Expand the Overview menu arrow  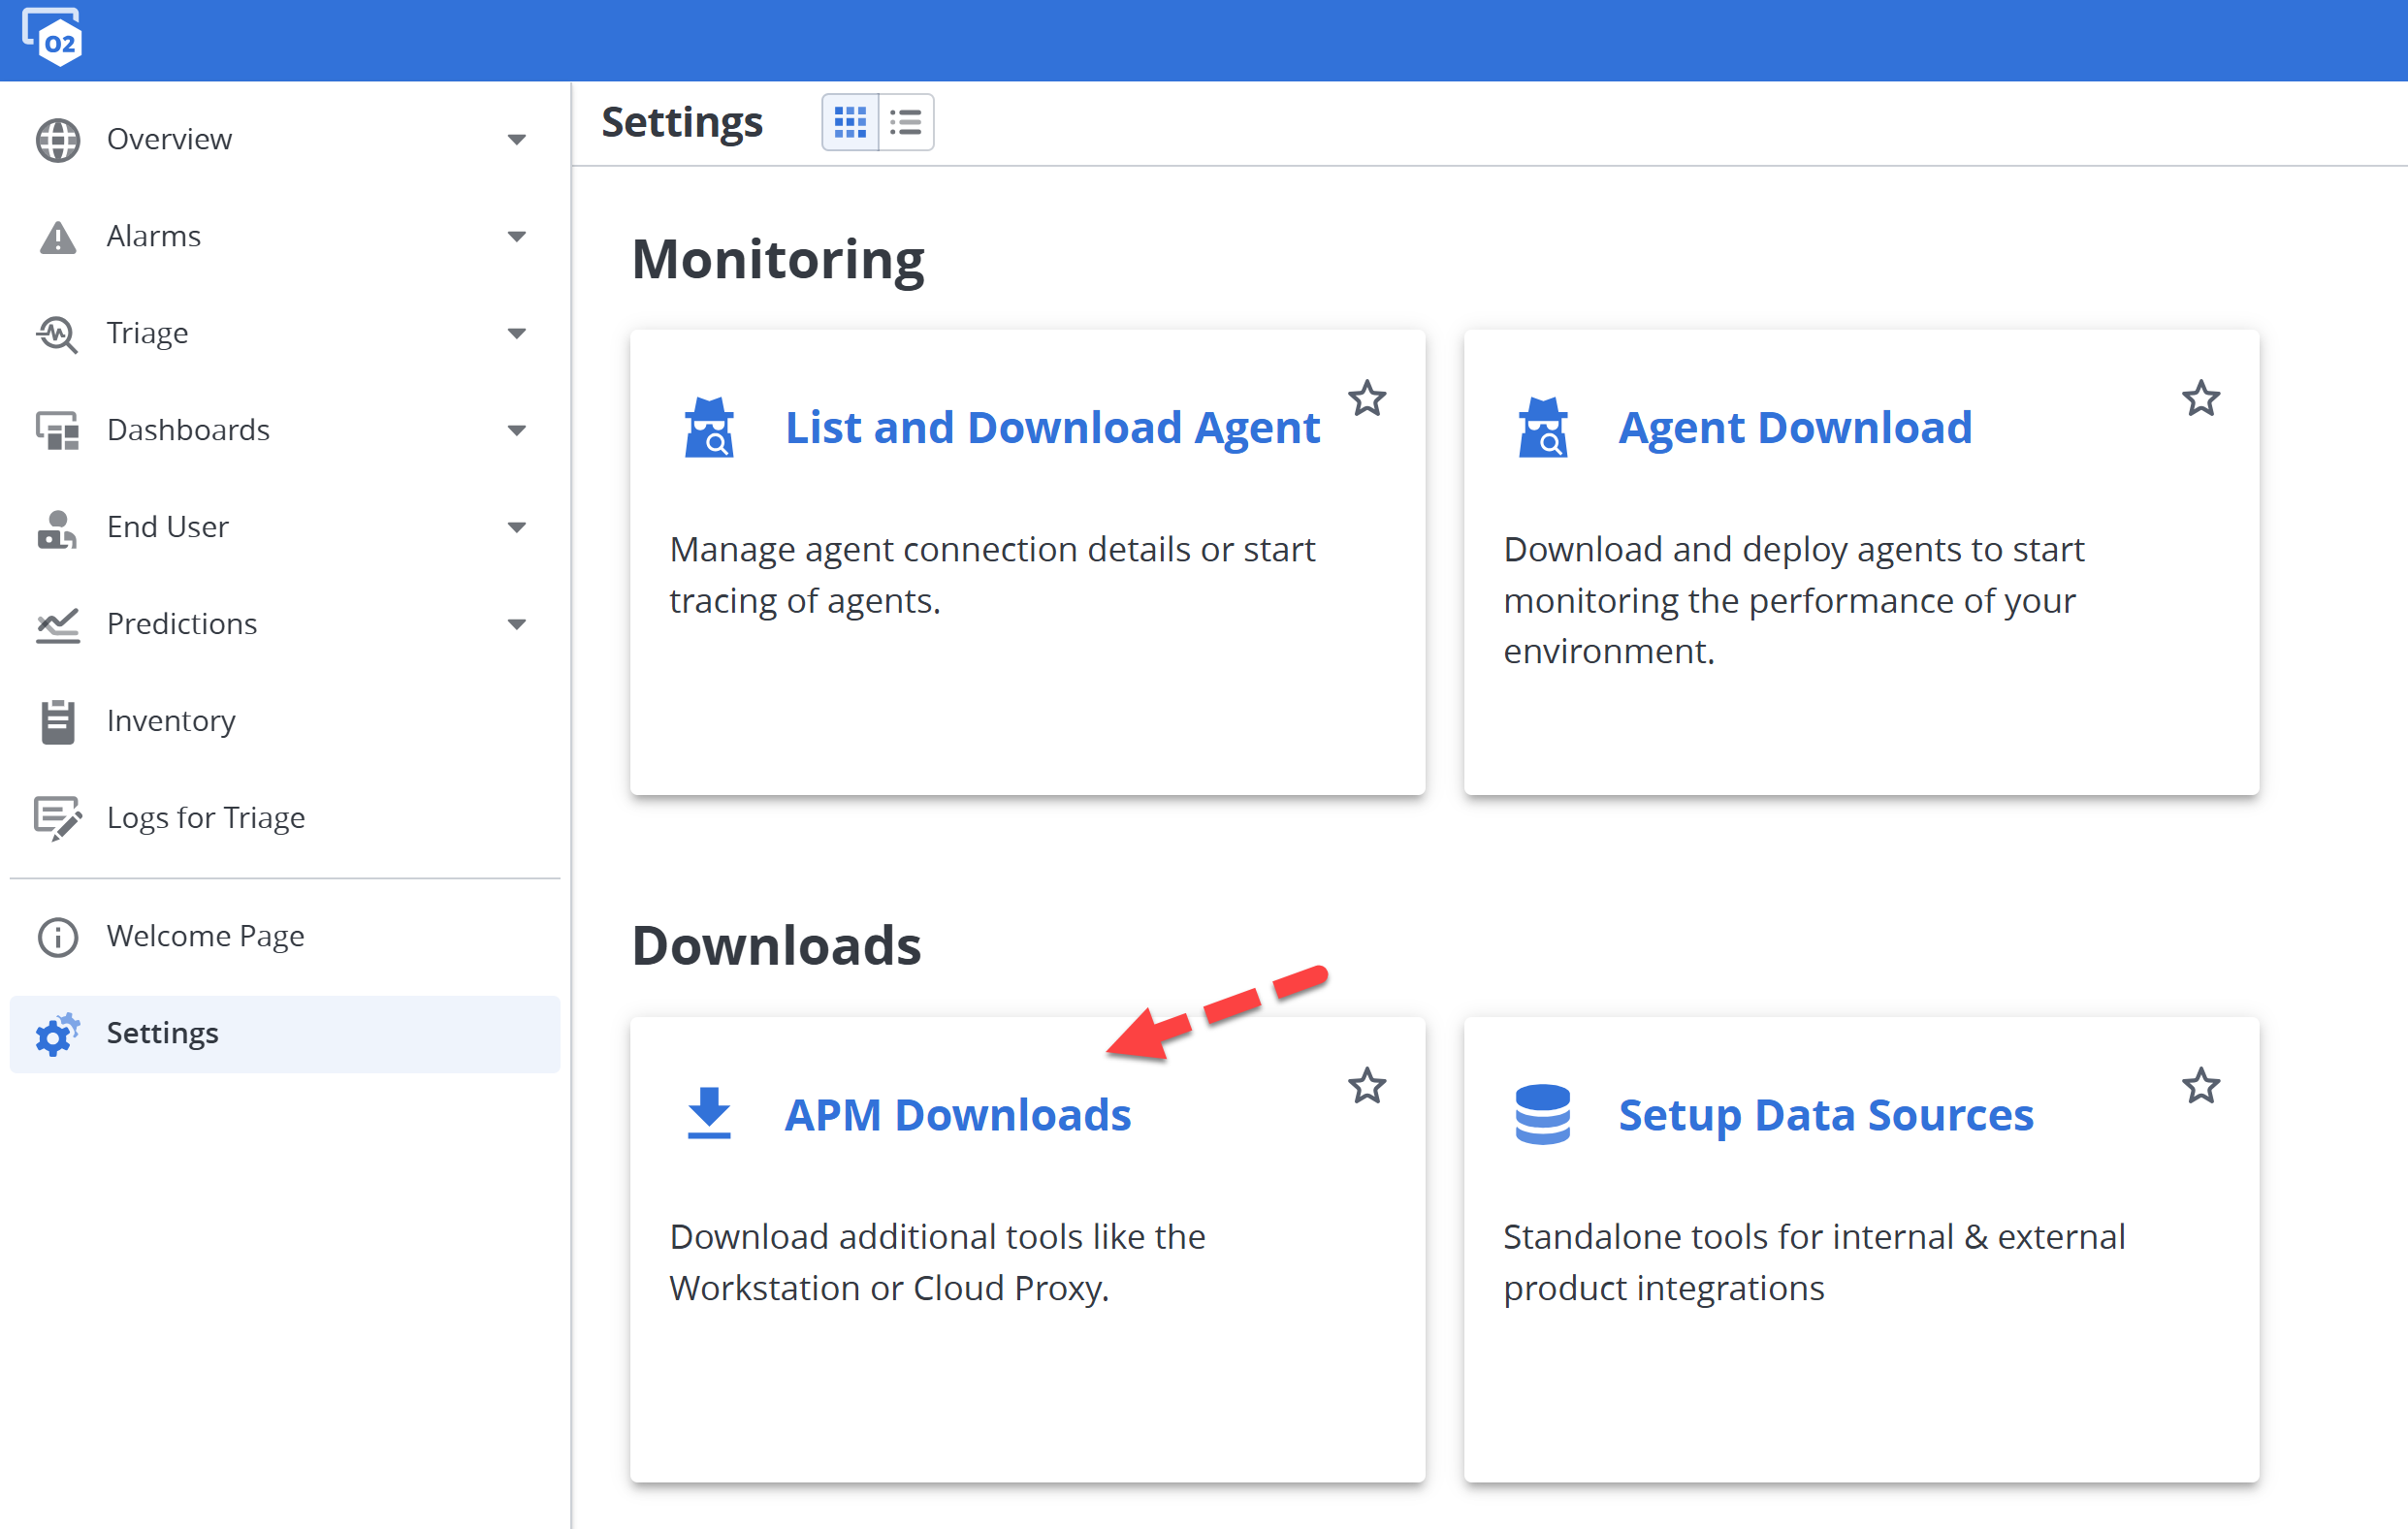[516, 140]
